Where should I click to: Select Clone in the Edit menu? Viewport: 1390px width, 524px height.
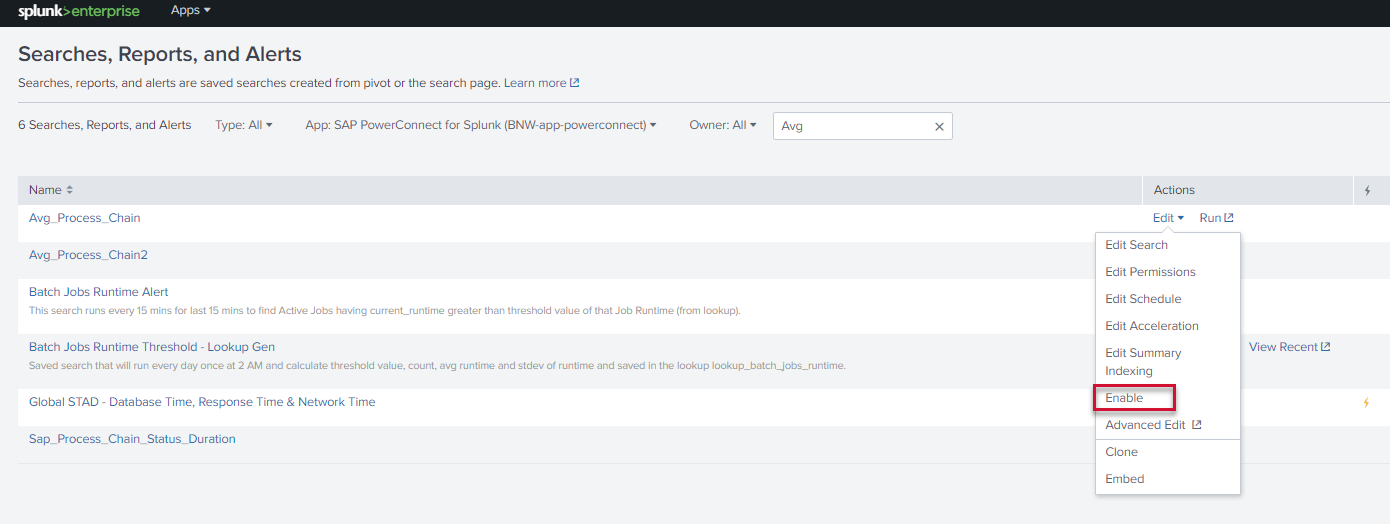pos(1121,452)
